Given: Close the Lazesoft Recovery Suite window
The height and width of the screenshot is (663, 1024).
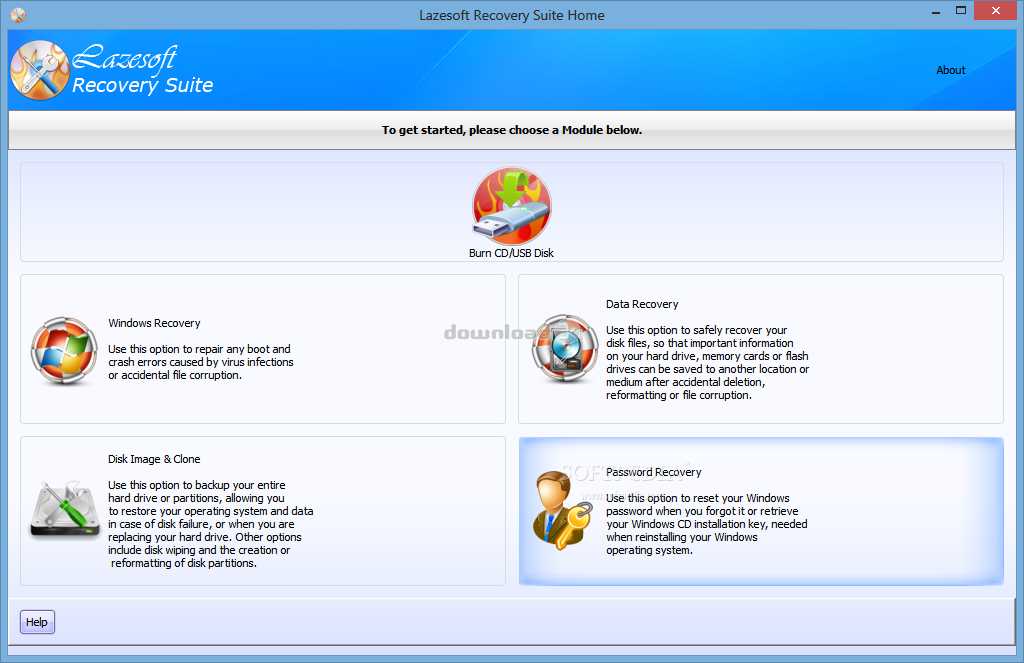Looking at the screenshot, I should (995, 11).
